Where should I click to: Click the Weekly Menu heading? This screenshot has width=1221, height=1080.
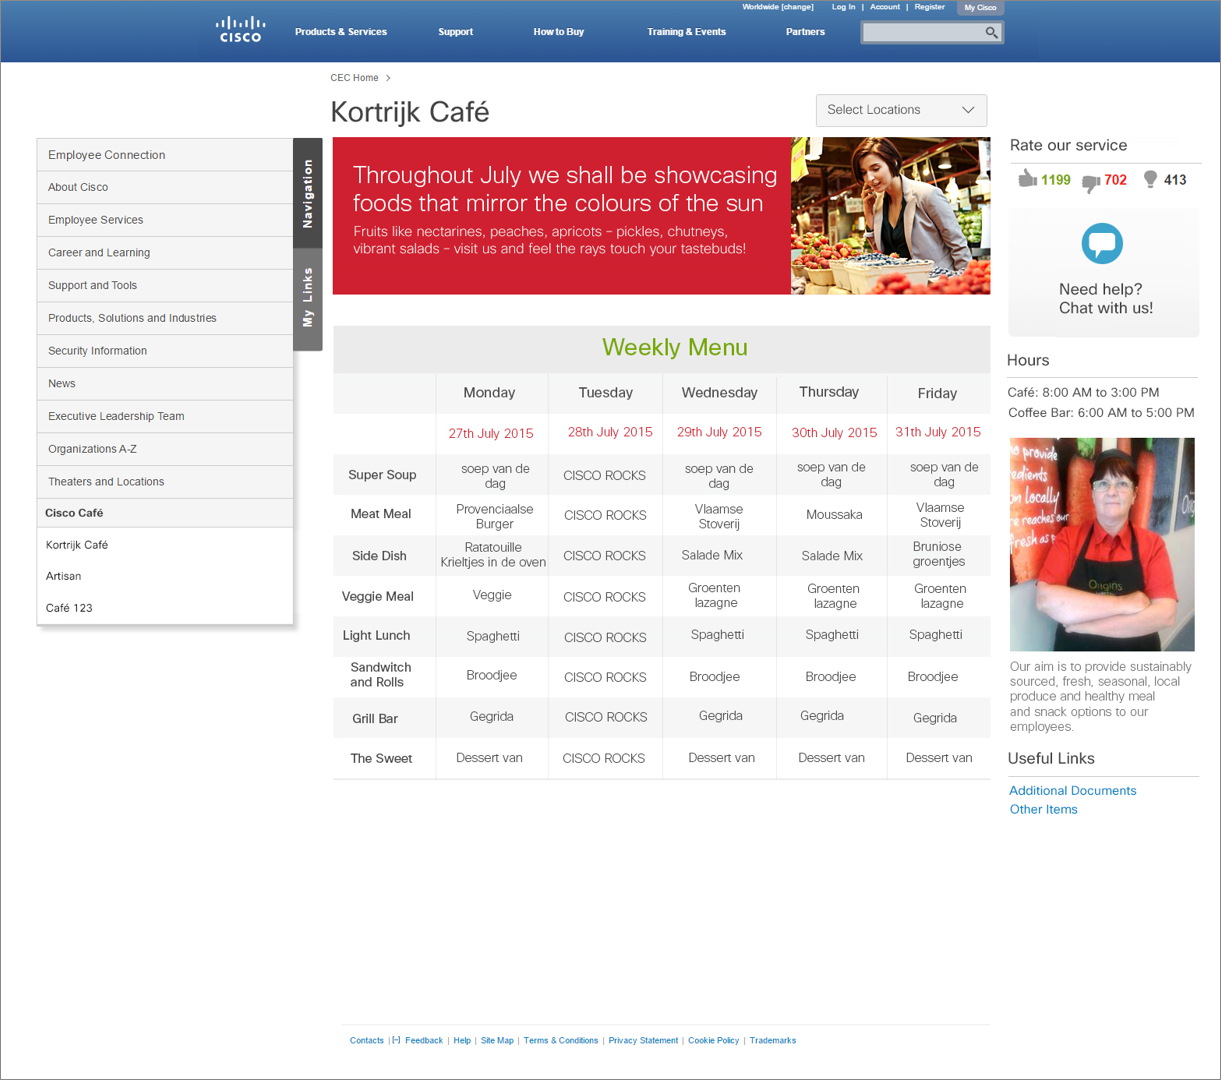point(675,348)
